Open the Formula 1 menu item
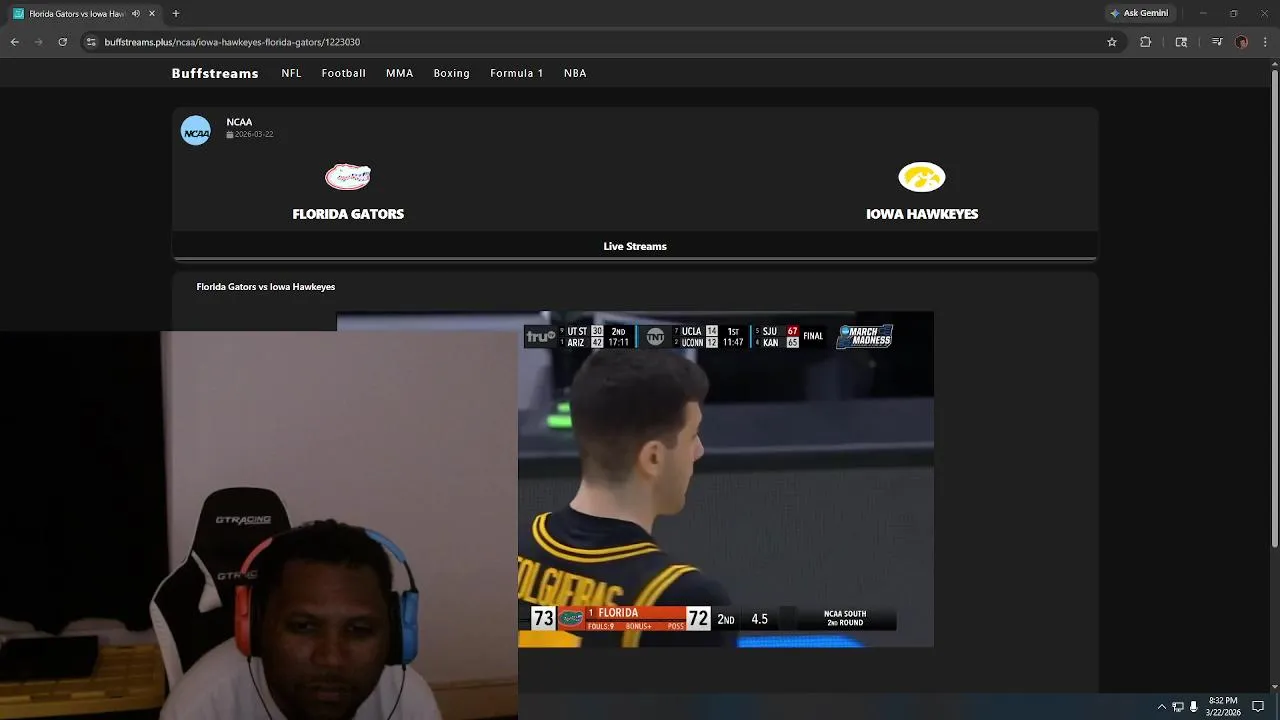The height and width of the screenshot is (720, 1280). point(517,73)
